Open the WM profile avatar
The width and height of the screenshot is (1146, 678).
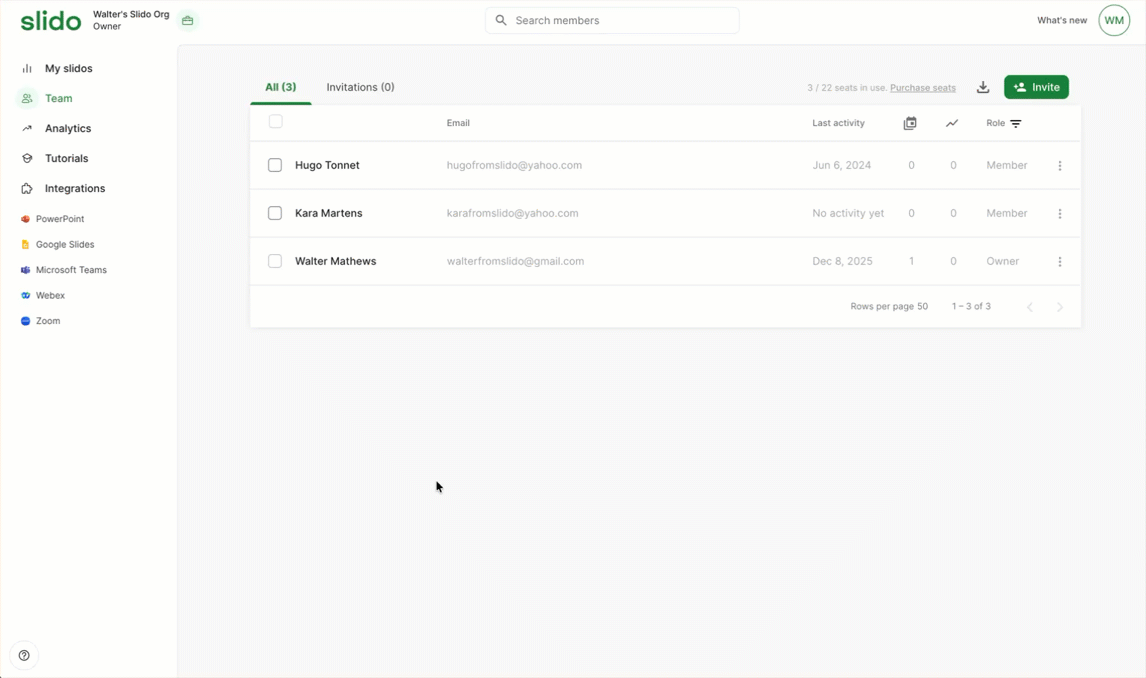pos(1114,20)
